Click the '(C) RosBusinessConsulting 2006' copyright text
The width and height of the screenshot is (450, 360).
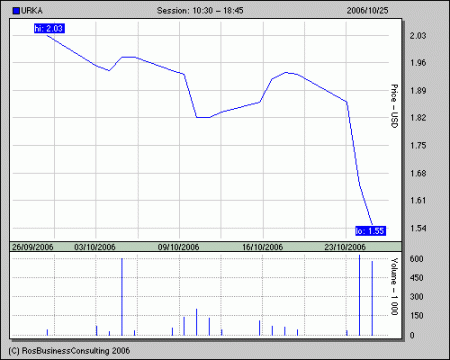pos(69,351)
